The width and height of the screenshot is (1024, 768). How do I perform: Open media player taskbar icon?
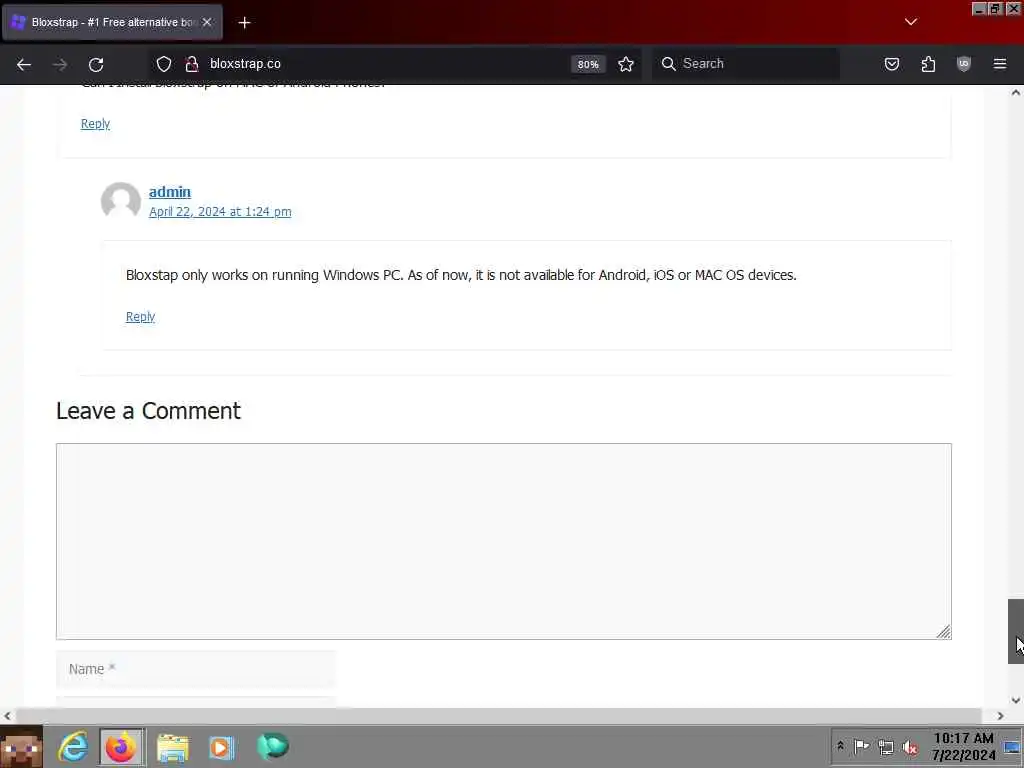(x=221, y=748)
